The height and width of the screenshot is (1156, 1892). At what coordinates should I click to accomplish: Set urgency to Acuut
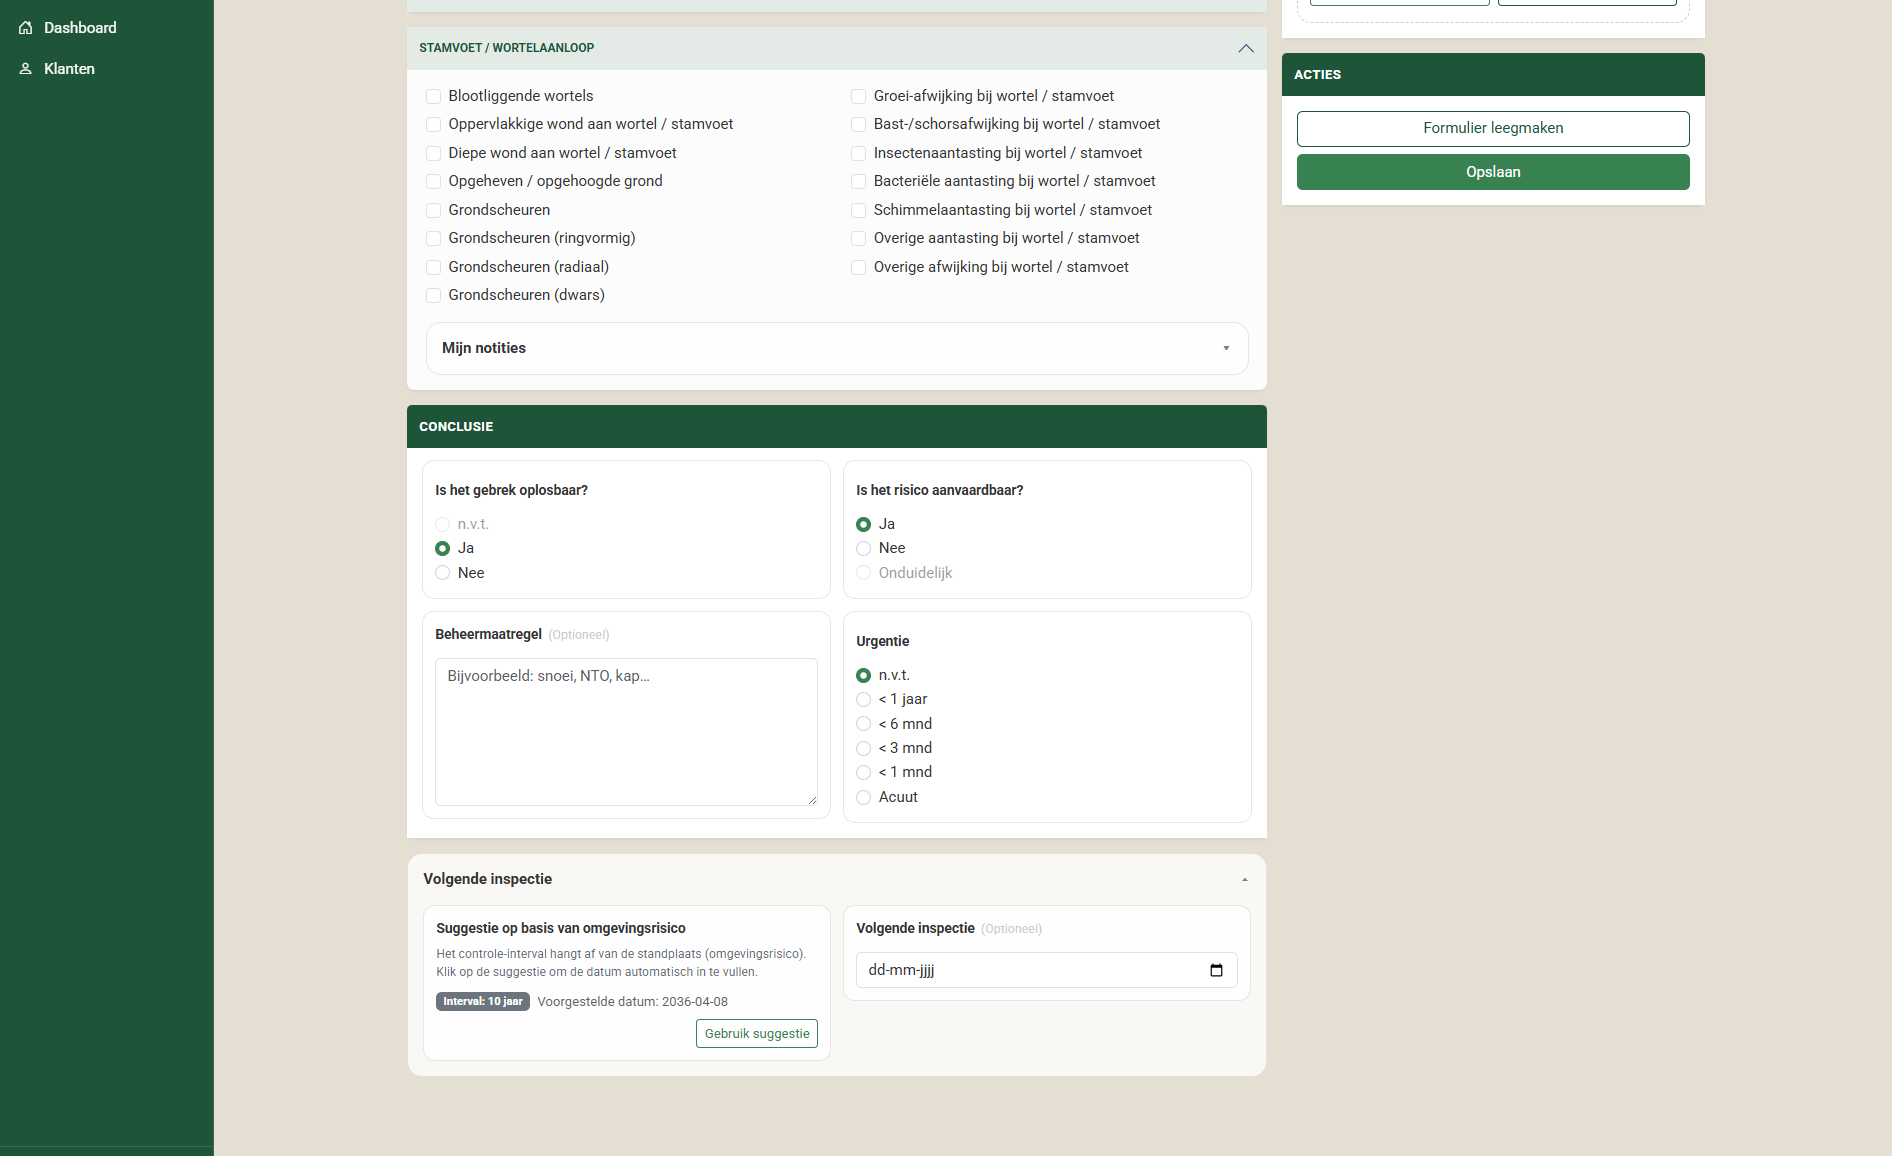(864, 797)
